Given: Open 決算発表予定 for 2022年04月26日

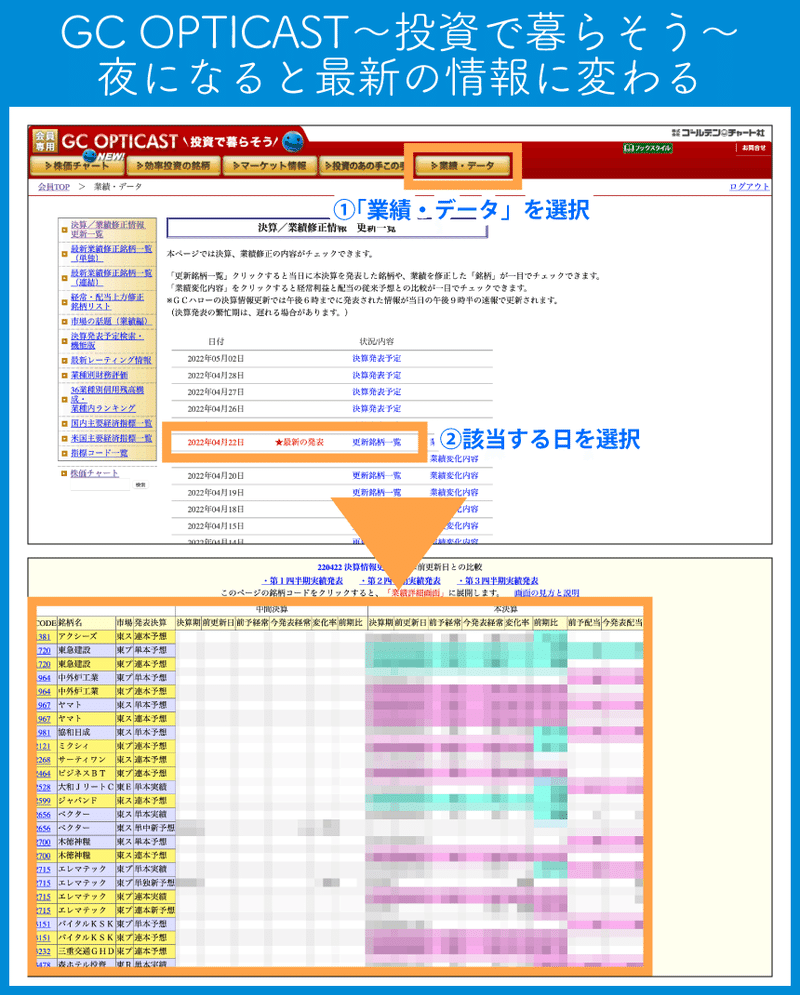Looking at the screenshot, I should pyautogui.click(x=377, y=409).
